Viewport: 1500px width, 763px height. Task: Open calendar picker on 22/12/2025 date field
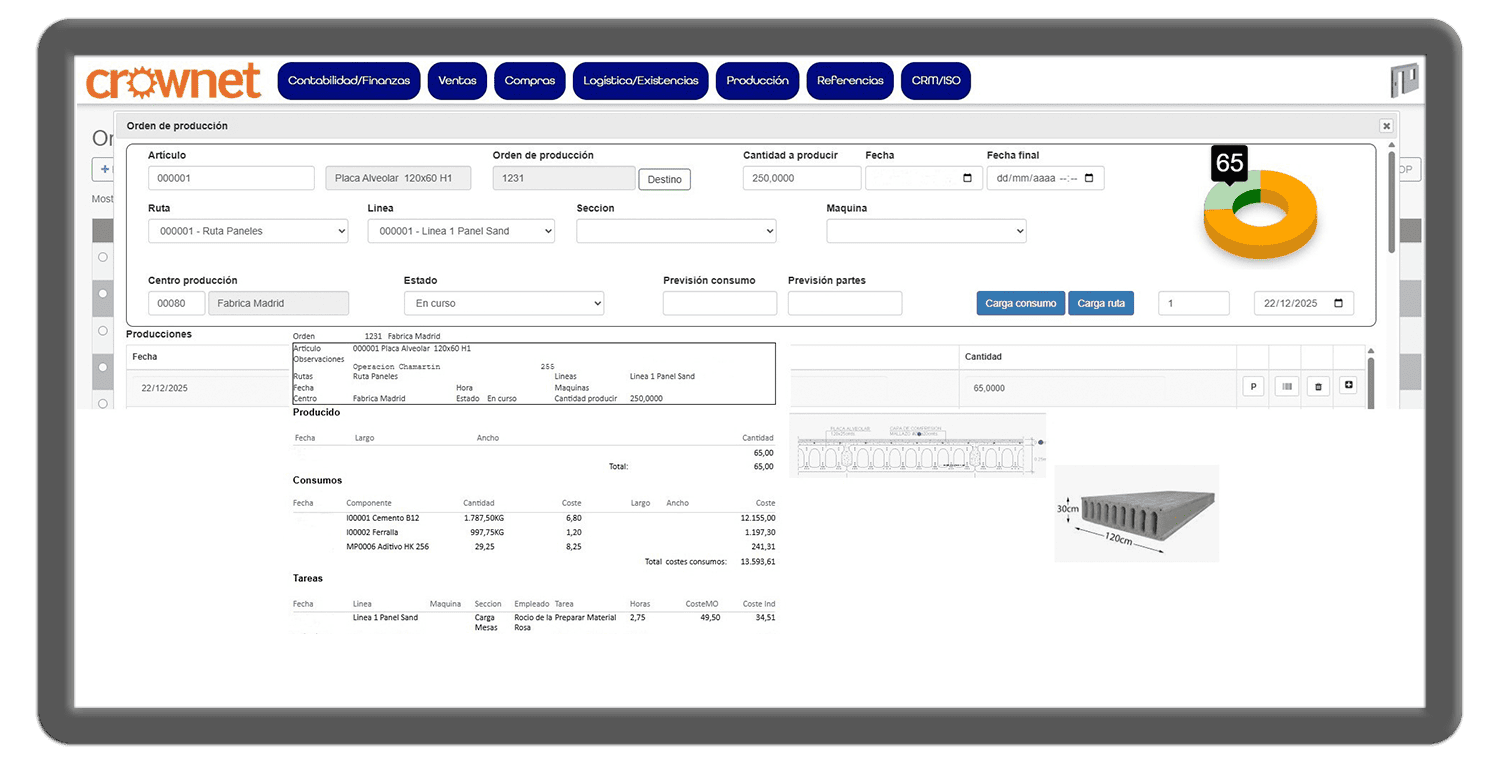coord(1338,303)
